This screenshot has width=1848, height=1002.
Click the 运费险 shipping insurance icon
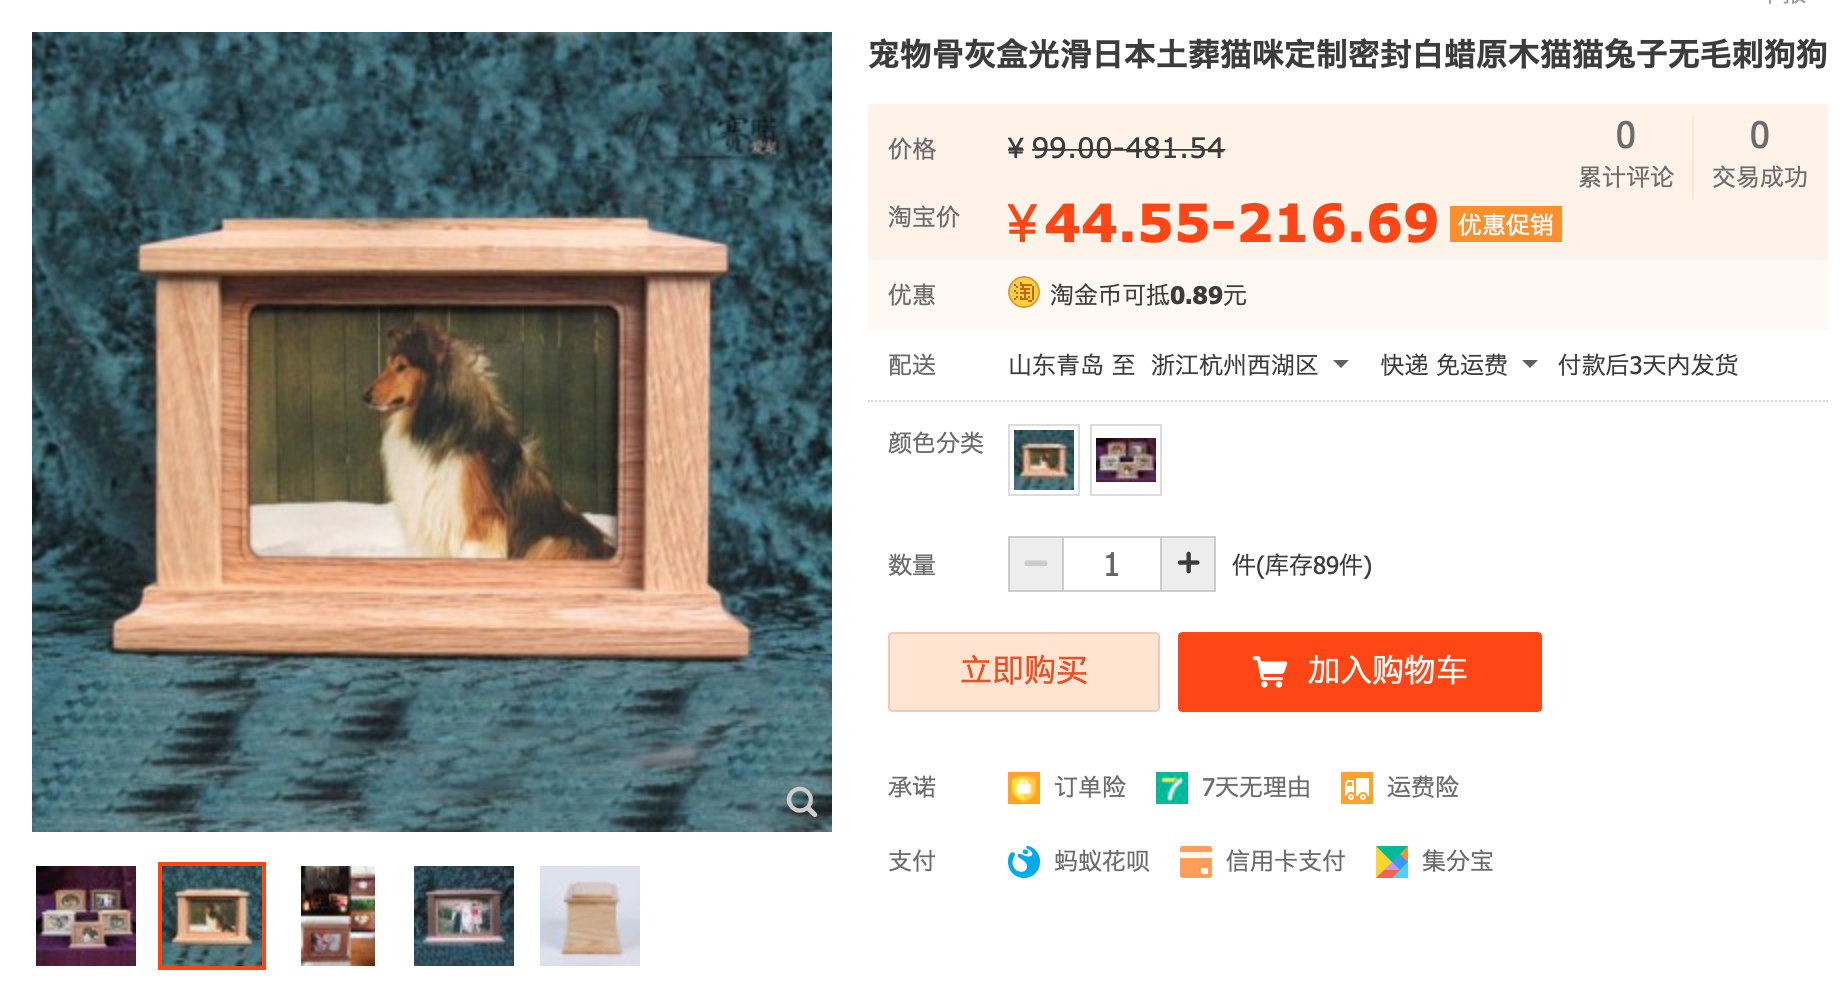(x=1357, y=788)
